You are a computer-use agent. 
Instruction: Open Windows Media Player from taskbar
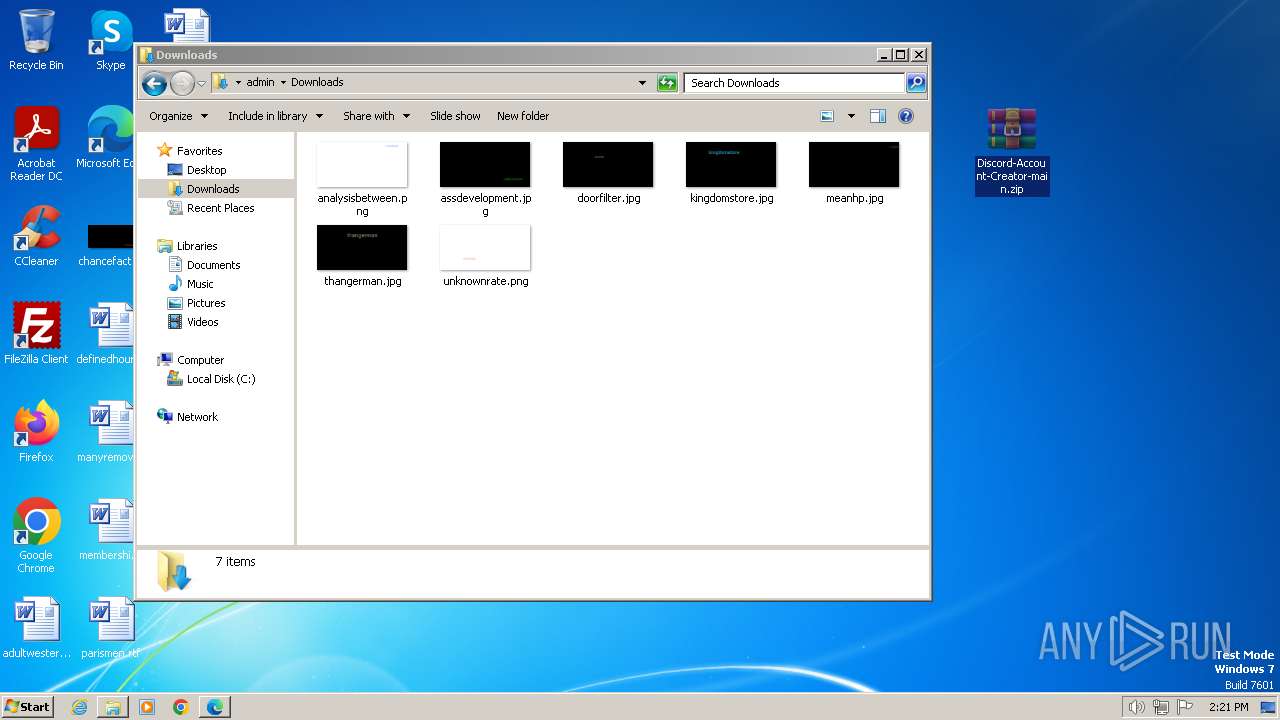click(147, 707)
